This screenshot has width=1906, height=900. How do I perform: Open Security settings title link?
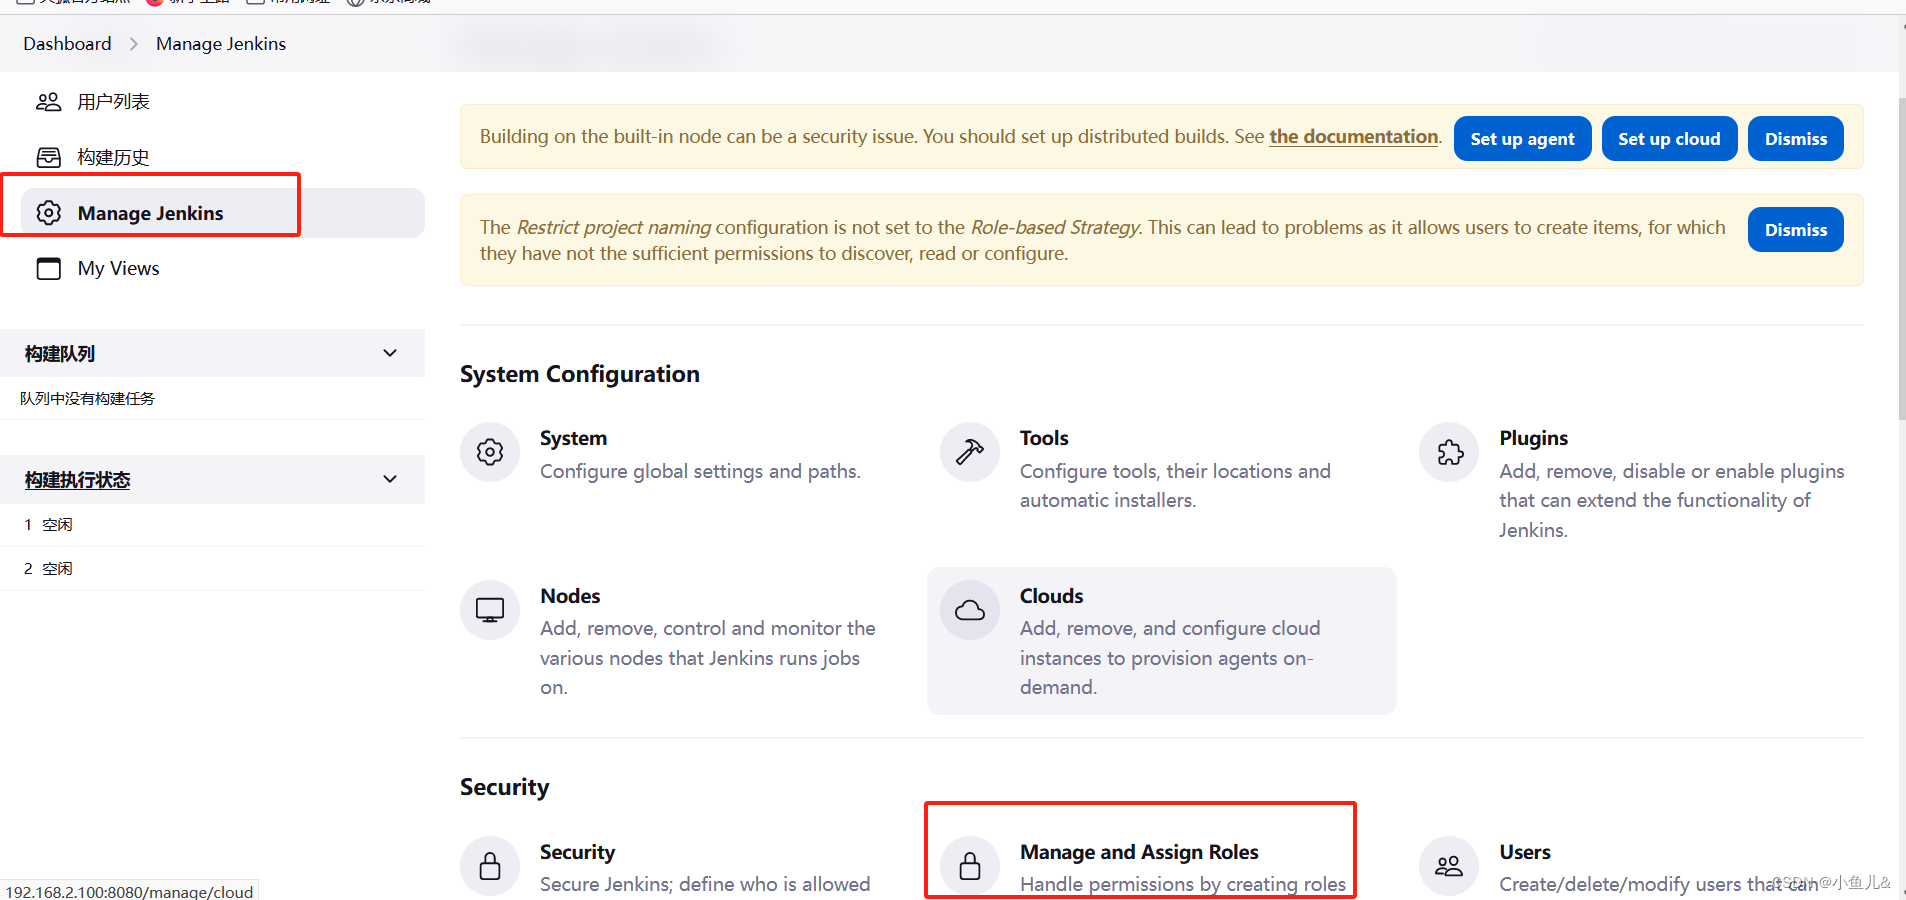(x=577, y=852)
